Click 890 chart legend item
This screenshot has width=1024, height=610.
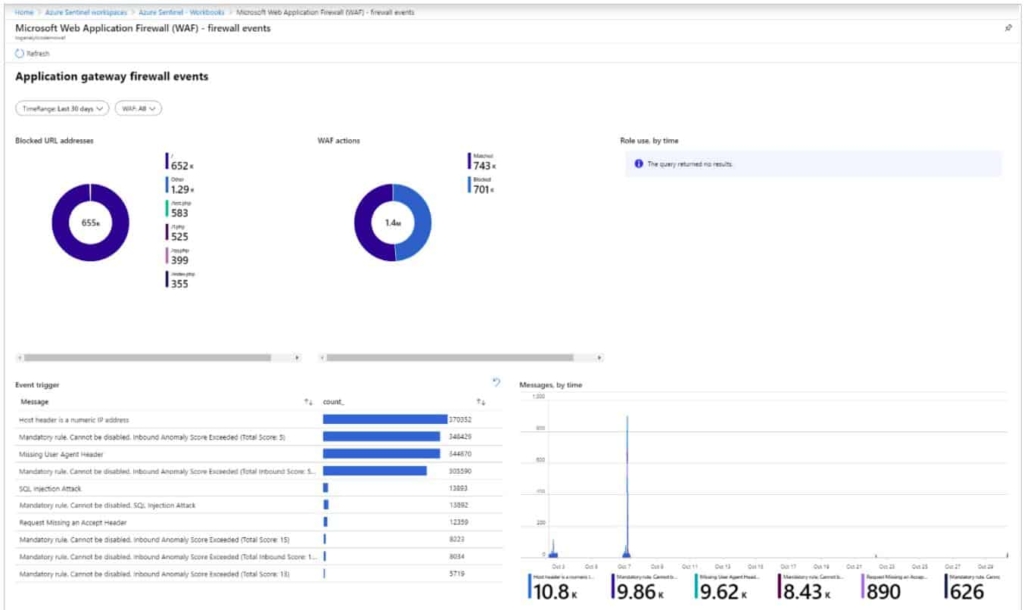[x=893, y=587]
